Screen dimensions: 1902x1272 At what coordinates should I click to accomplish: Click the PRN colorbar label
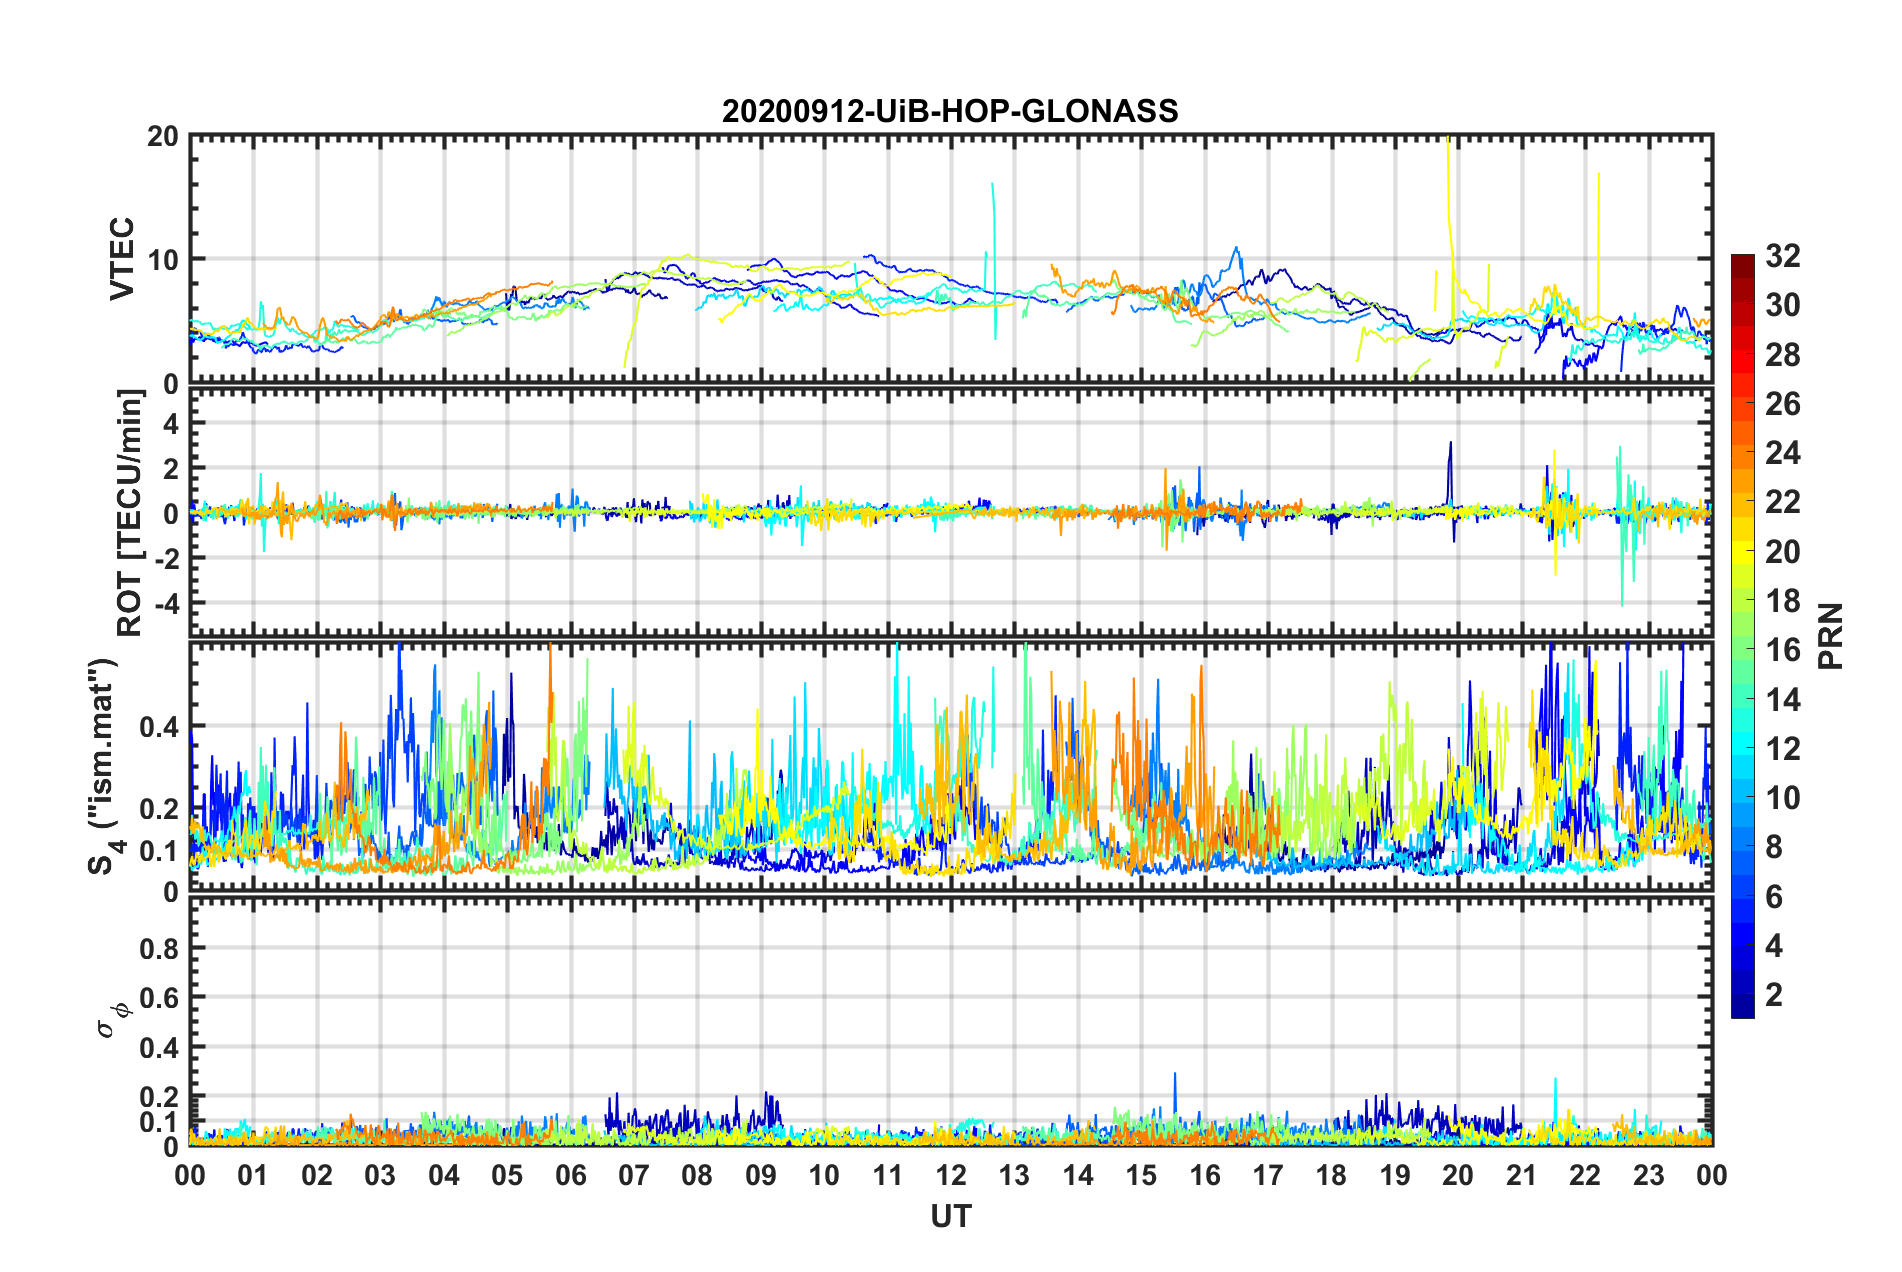click(1830, 636)
